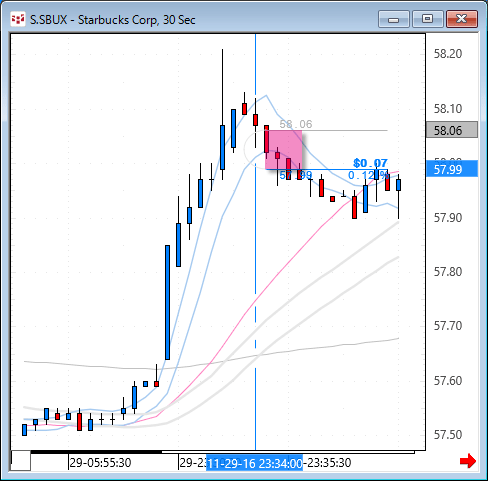Click the 0.12% percentage label
The width and height of the screenshot is (488, 481).
(x=368, y=175)
